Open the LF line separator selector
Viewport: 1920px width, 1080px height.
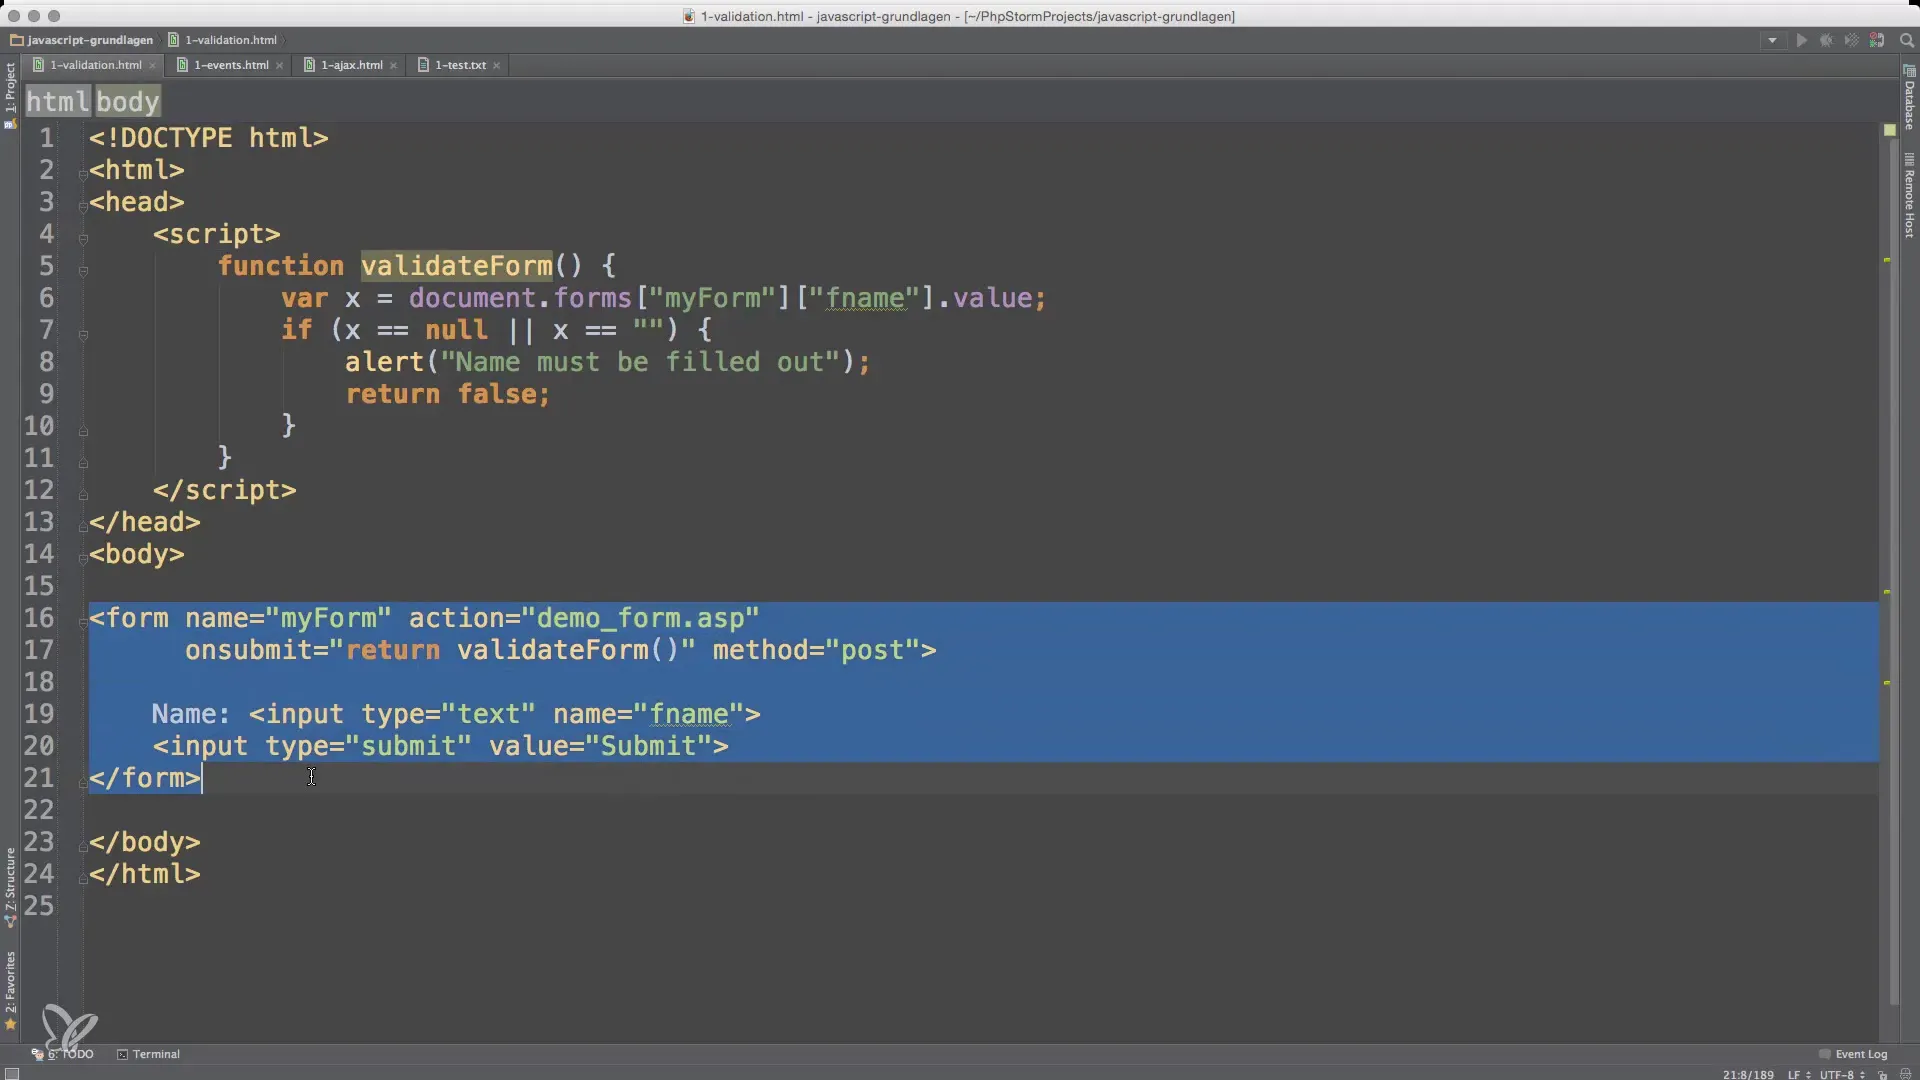point(1798,1075)
